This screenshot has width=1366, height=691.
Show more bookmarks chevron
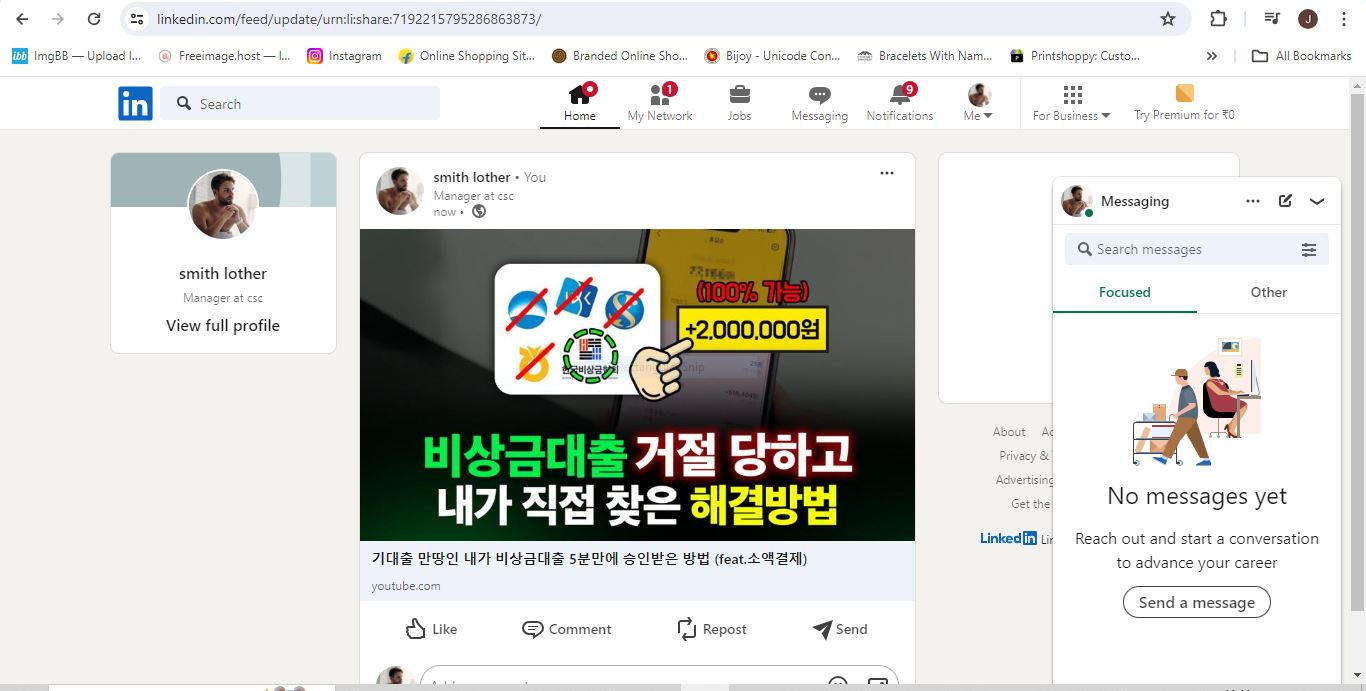pyautogui.click(x=1212, y=56)
